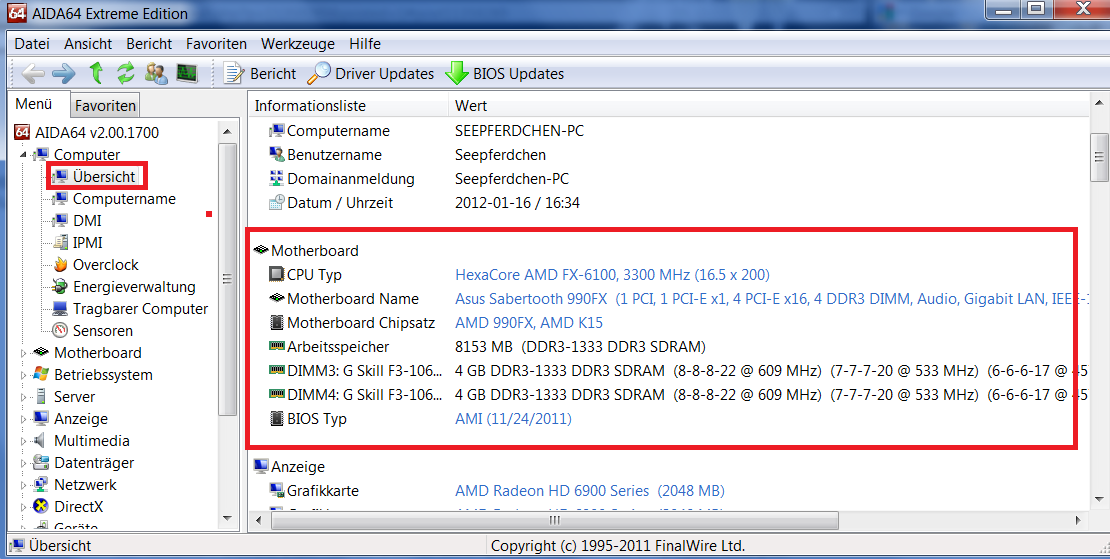This screenshot has height=559, width=1110.
Task: Click the Multimedia speaker icon in tree
Action: [41, 440]
